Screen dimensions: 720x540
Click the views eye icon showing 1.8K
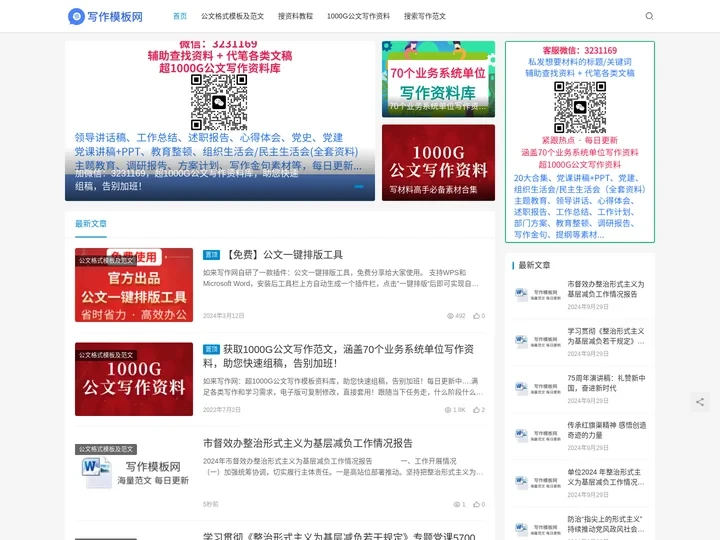click(x=448, y=410)
